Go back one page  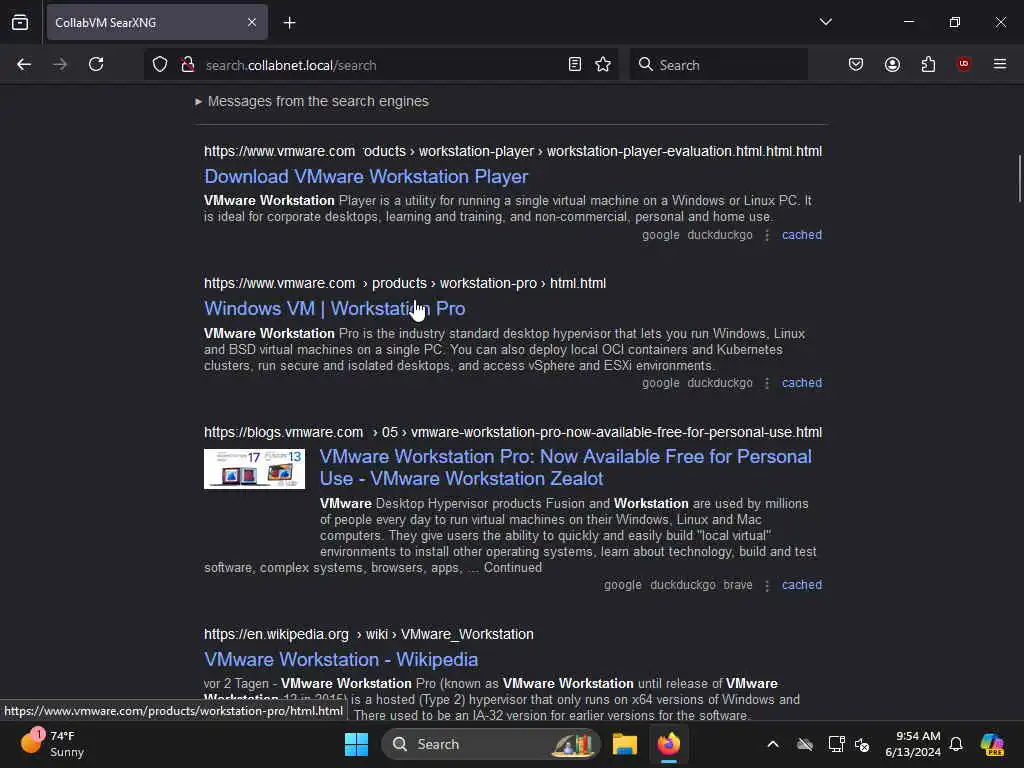pyautogui.click(x=24, y=65)
